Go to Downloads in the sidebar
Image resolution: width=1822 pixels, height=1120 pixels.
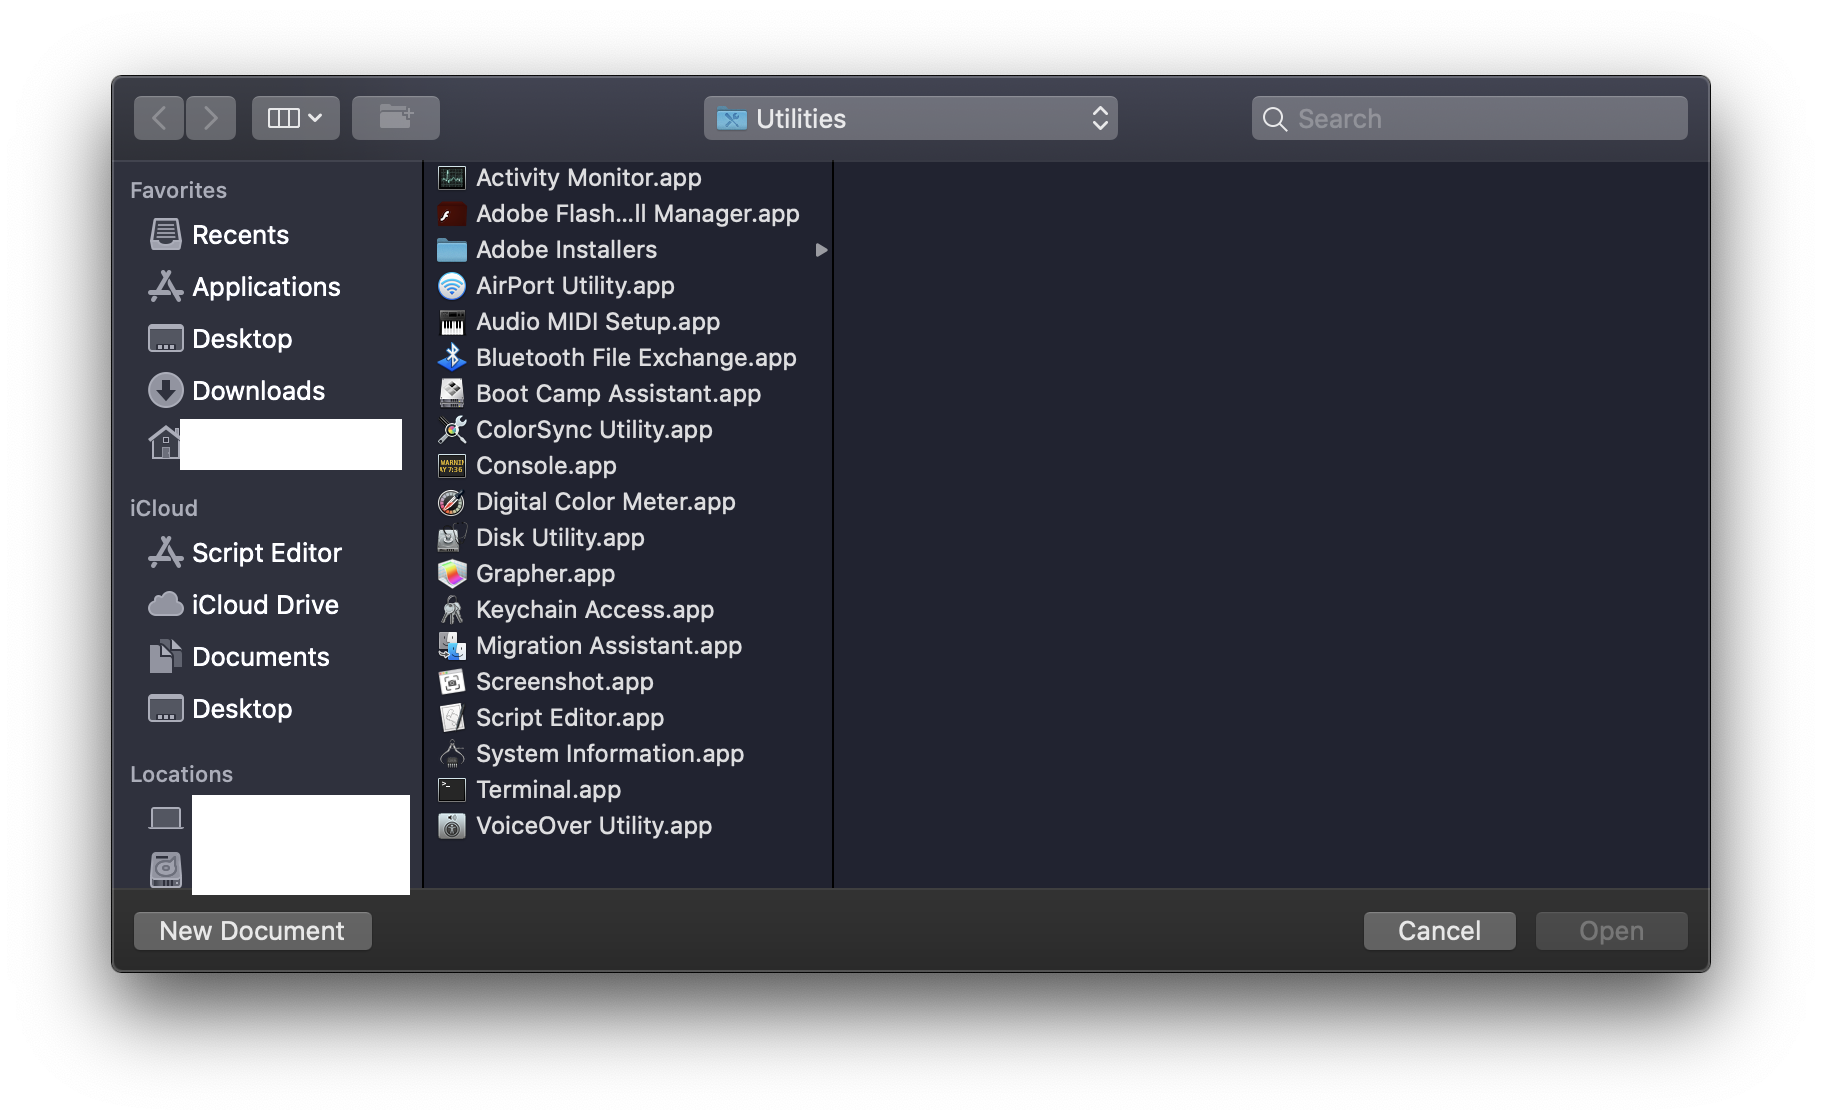click(258, 391)
